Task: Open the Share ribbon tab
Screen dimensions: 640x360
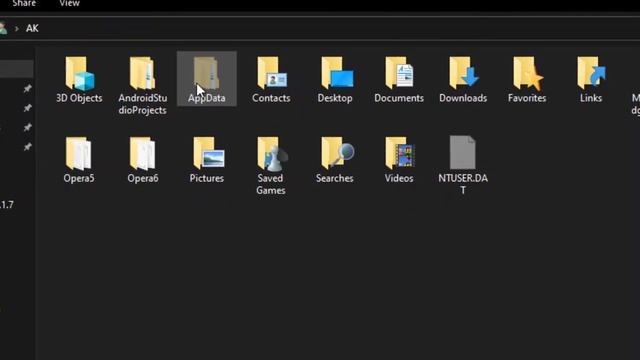Action: [x=24, y=3]
